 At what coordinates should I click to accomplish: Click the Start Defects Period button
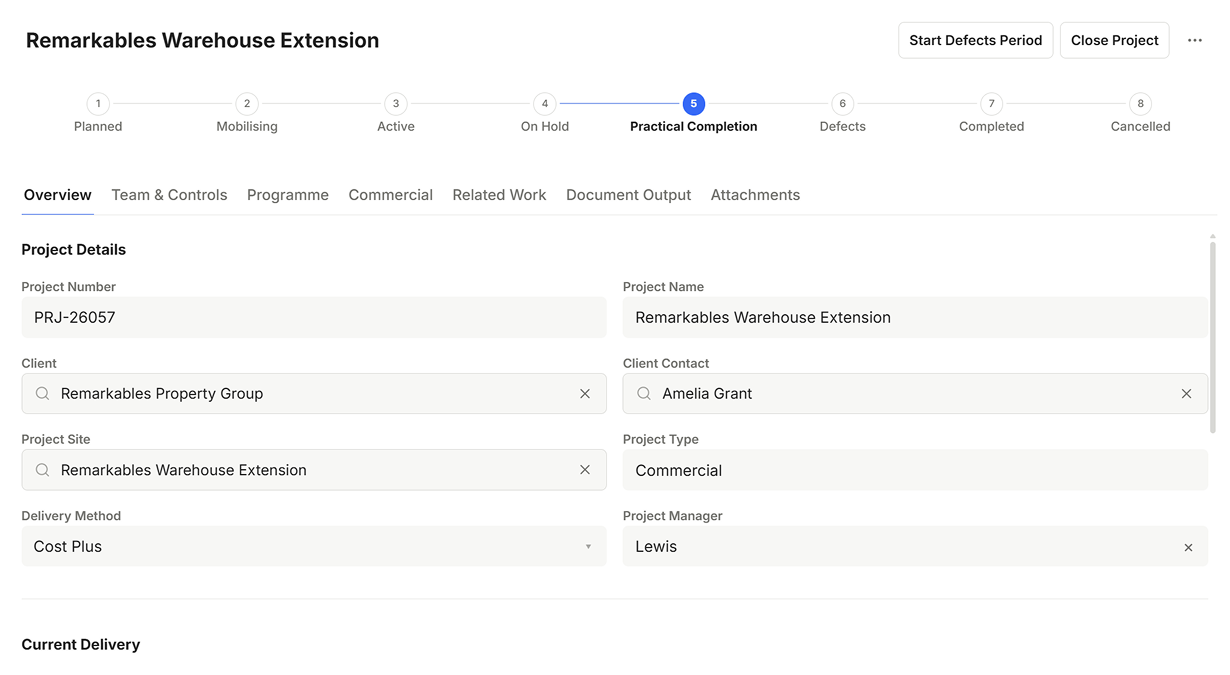(x=976, y=40)
